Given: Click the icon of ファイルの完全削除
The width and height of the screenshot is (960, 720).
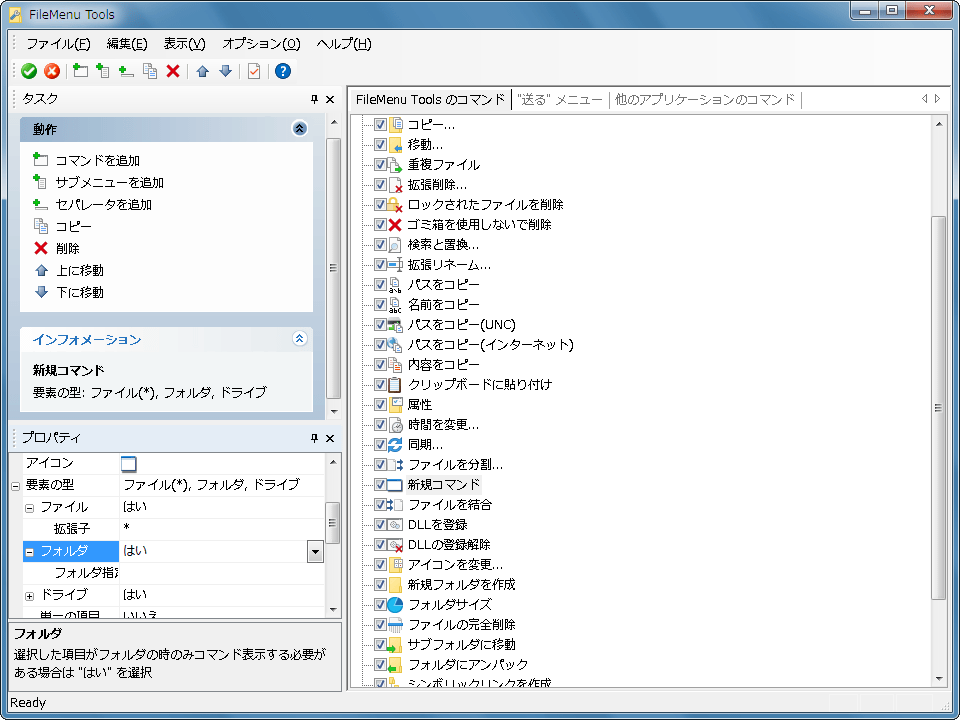Looking at the screenshot, I should 396,624.
